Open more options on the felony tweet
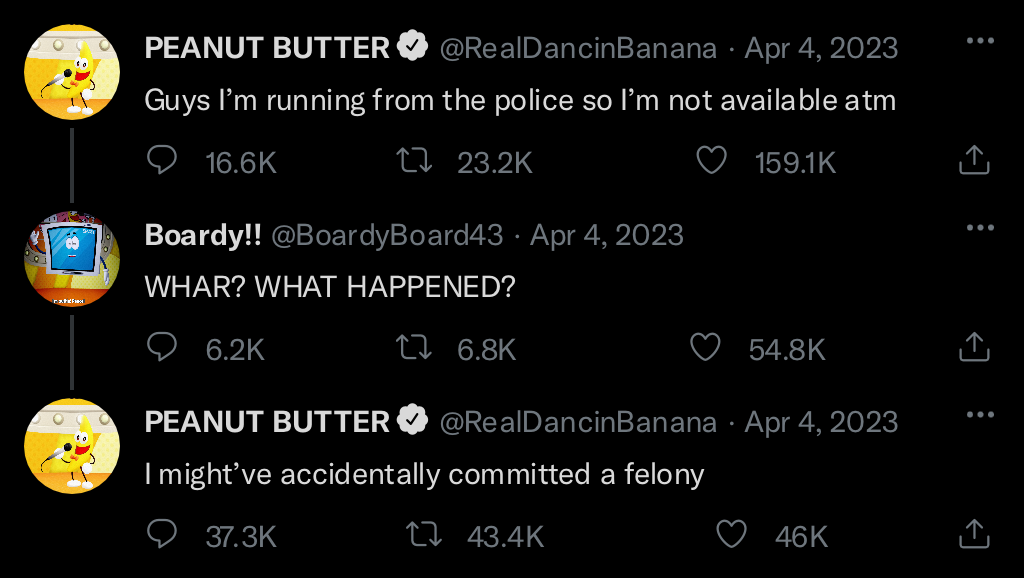This screenshot has width=1024, height=578. click(x=980, y=414)
